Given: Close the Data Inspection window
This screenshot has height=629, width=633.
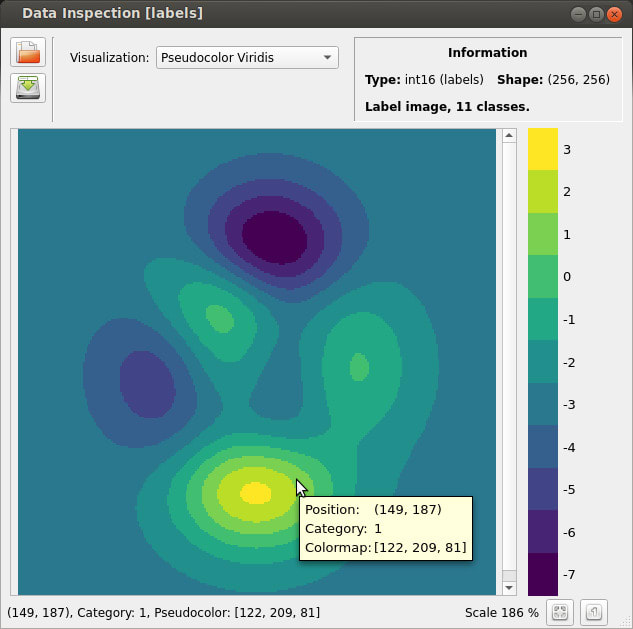Looking at the screenshot, I should (614, 15).
